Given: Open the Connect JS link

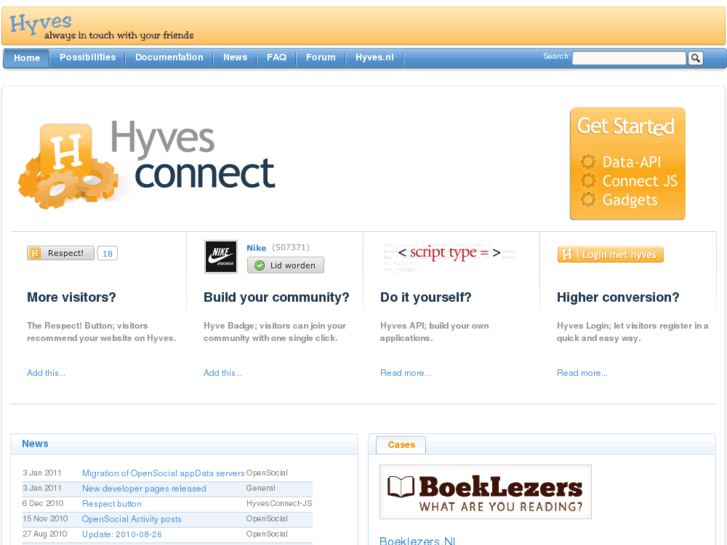Looking at the screenshot, I should [x=640, y=181].
